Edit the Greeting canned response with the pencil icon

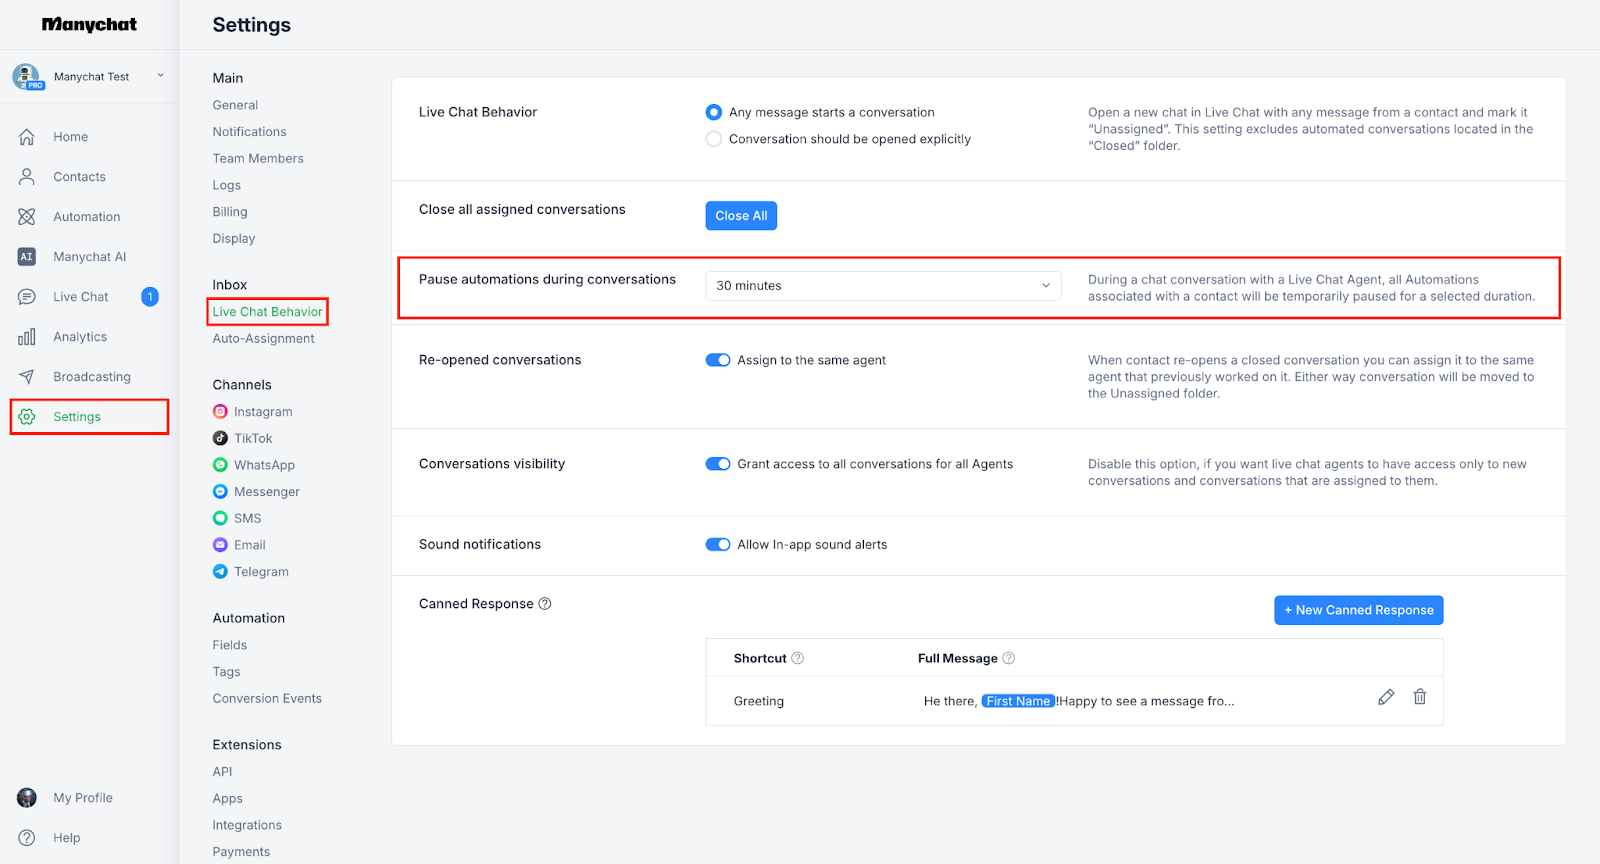pos(1386,697)
